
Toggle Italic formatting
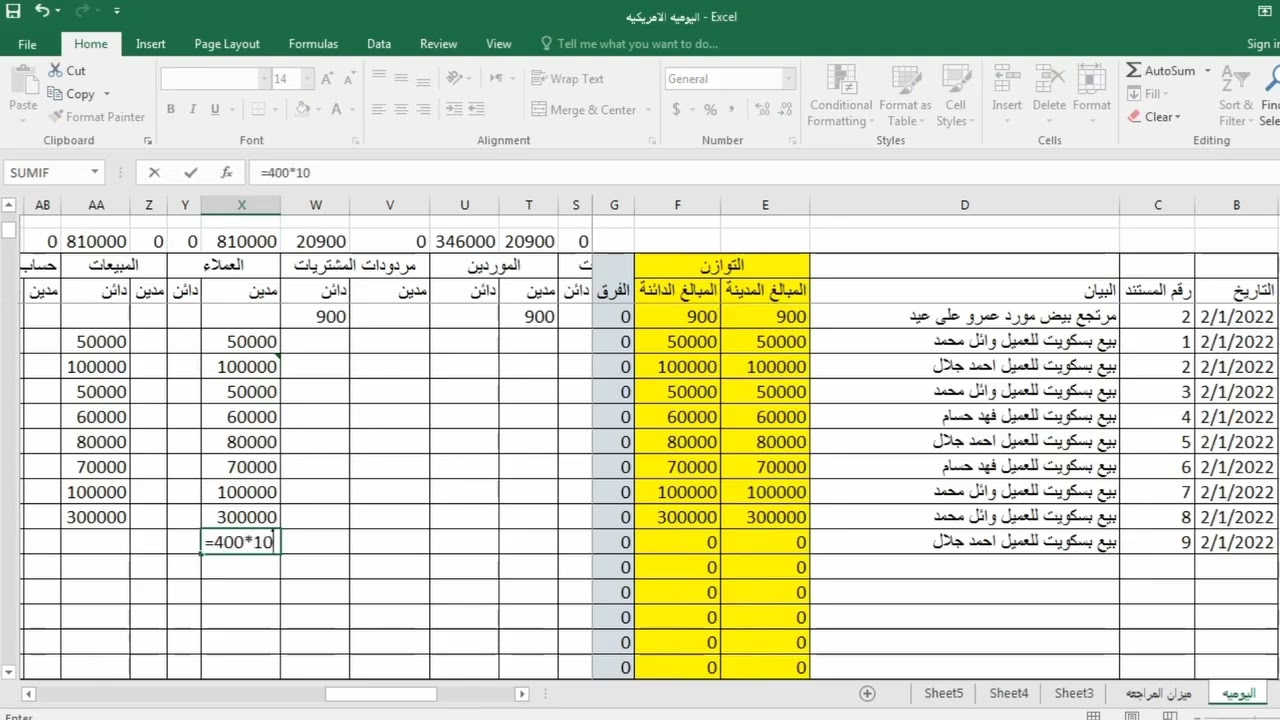(x=194, y=110)
